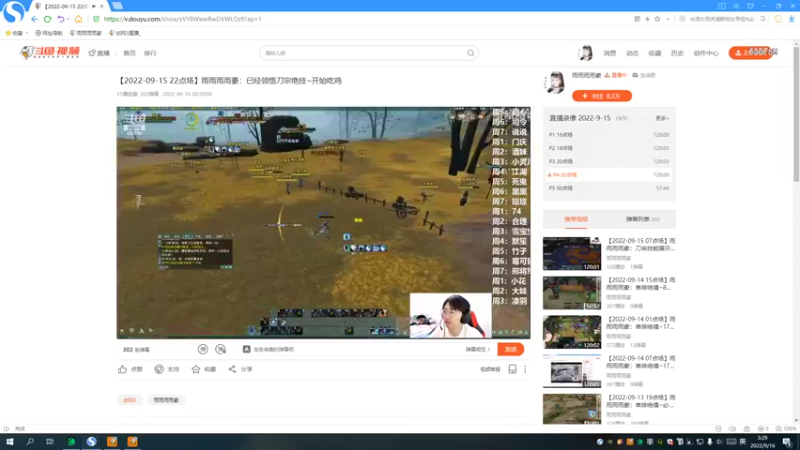Share the video with the share icon

point(233,369)
